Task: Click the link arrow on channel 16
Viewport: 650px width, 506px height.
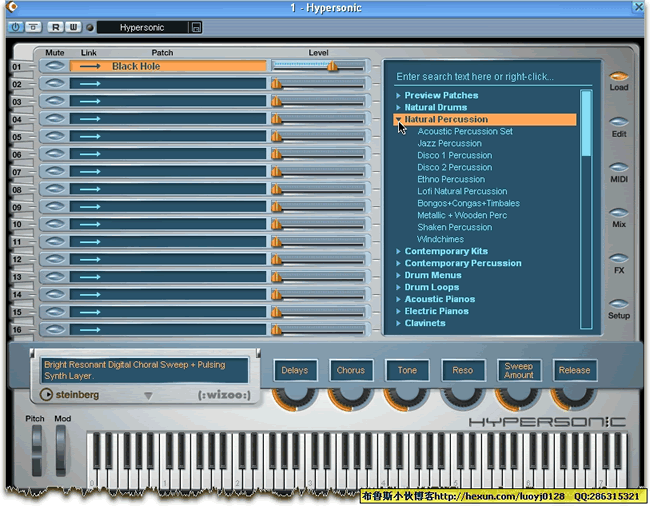Action: (90, 330)
